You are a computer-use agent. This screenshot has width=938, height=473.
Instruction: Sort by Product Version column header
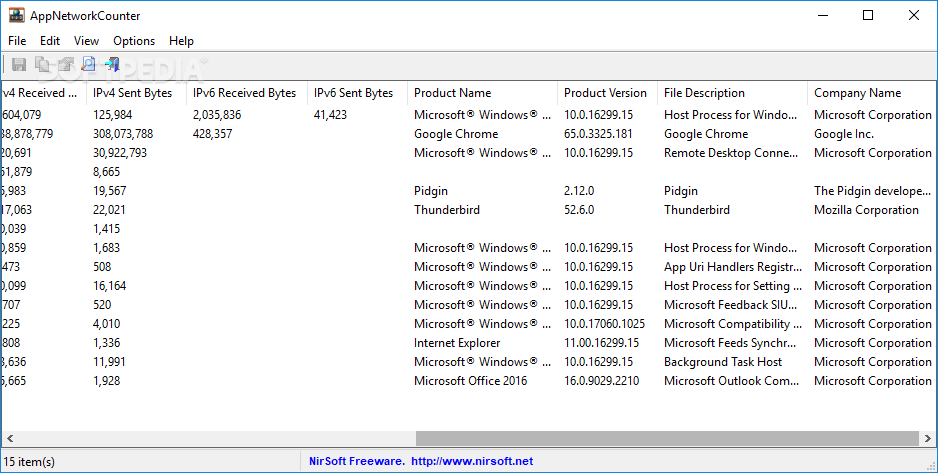point(607,93)
